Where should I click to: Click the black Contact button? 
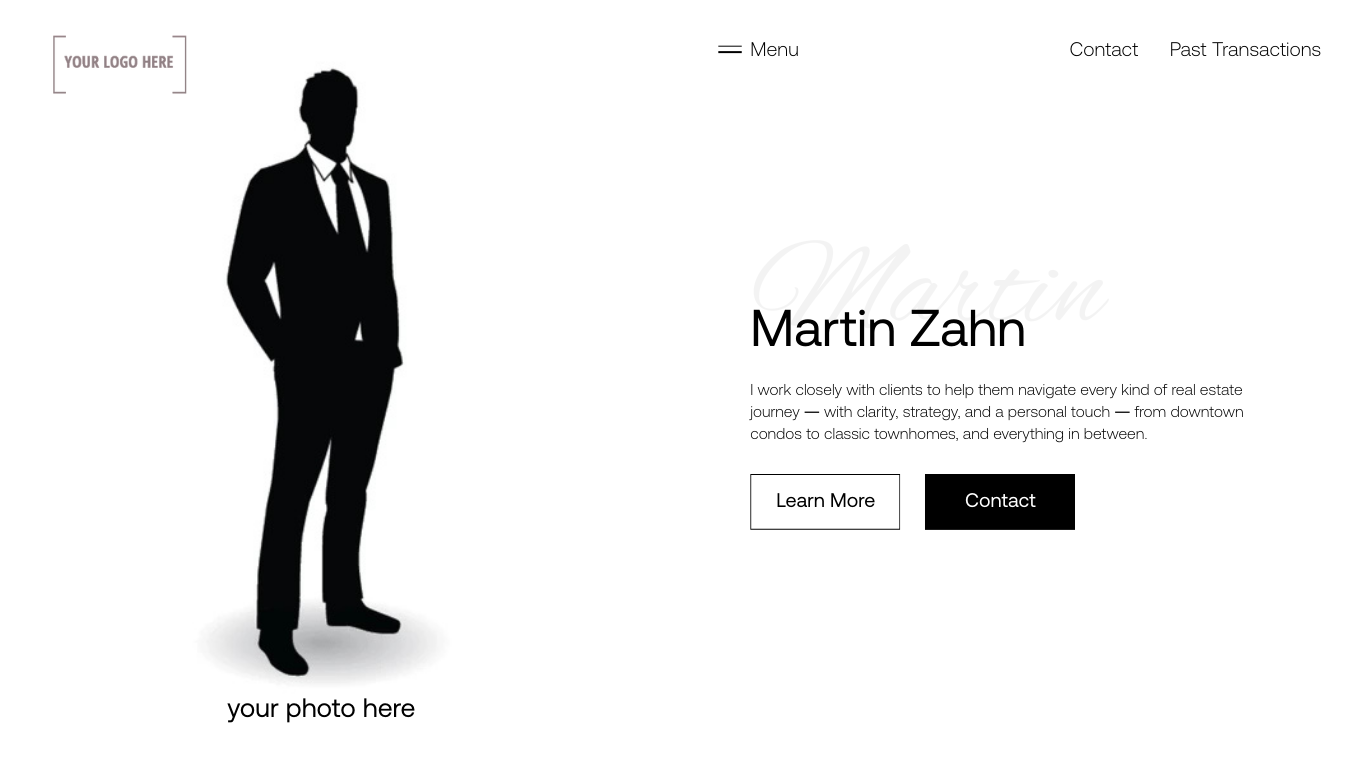(x=1000, y=501)
